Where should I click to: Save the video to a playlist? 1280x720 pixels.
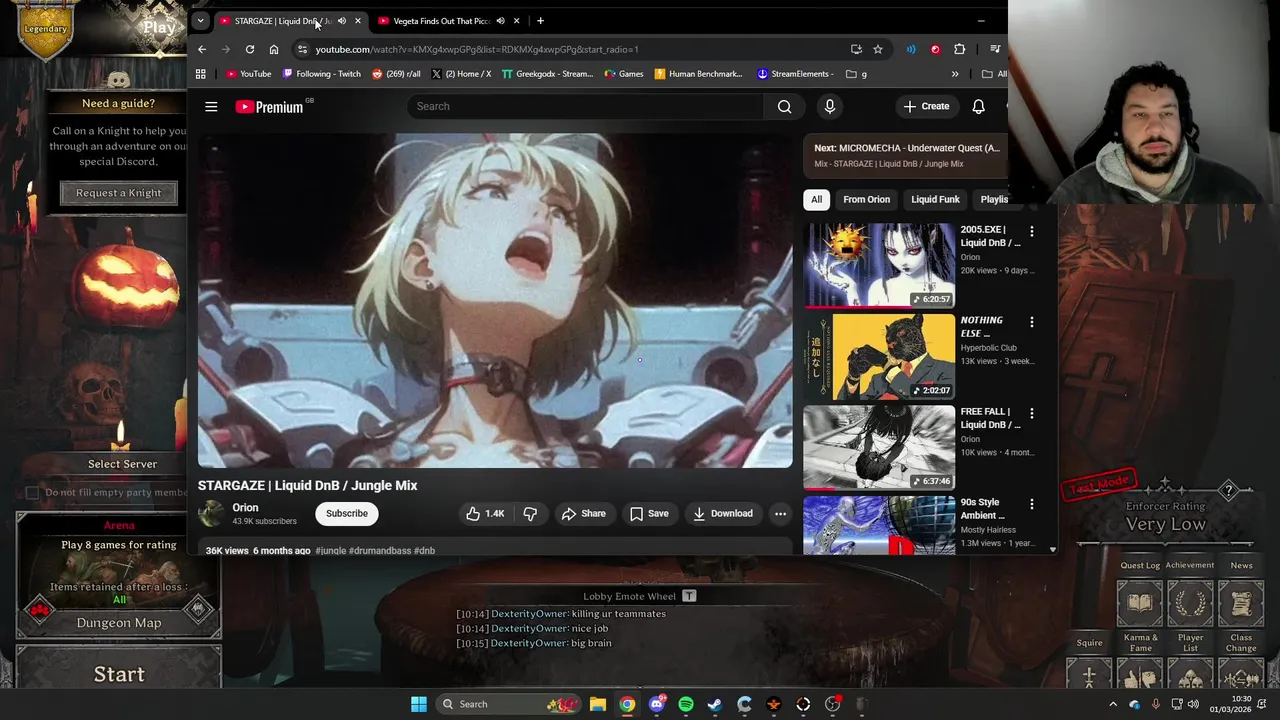pyautogui.click(x=649, y=513)
